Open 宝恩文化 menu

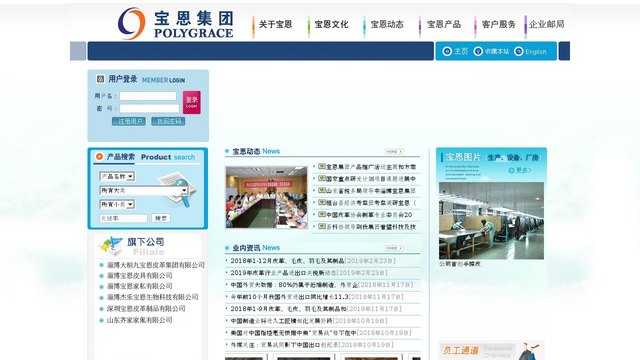click(x=331, y=24)
